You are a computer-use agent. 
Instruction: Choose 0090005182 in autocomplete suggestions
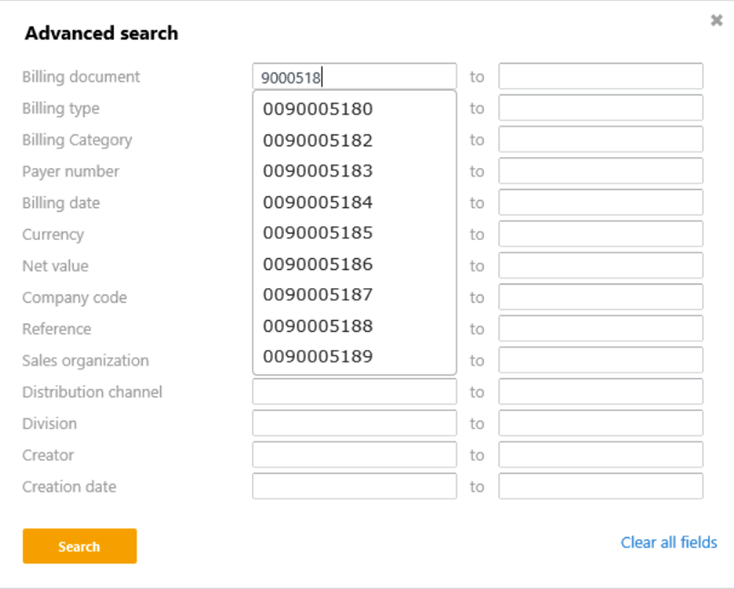[x=318, y=141]
